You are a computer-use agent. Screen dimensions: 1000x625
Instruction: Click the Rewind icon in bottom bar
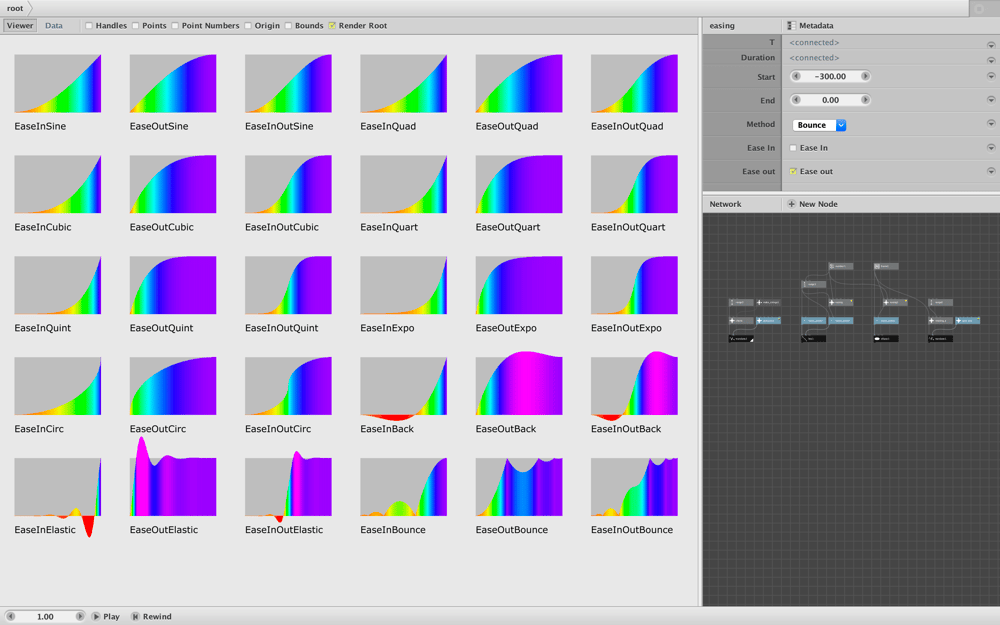tap(135, 616)
